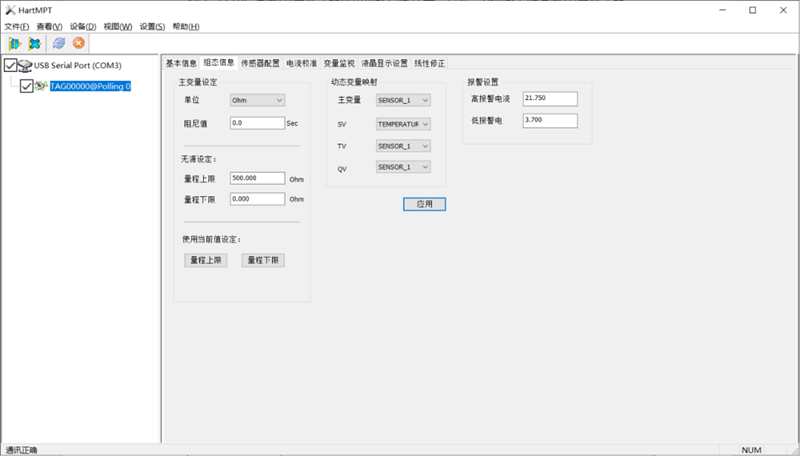Toggle the USB Serial Port (COM3) checkbox
This screenshot has height=456, width=800.
pos(11,66)
